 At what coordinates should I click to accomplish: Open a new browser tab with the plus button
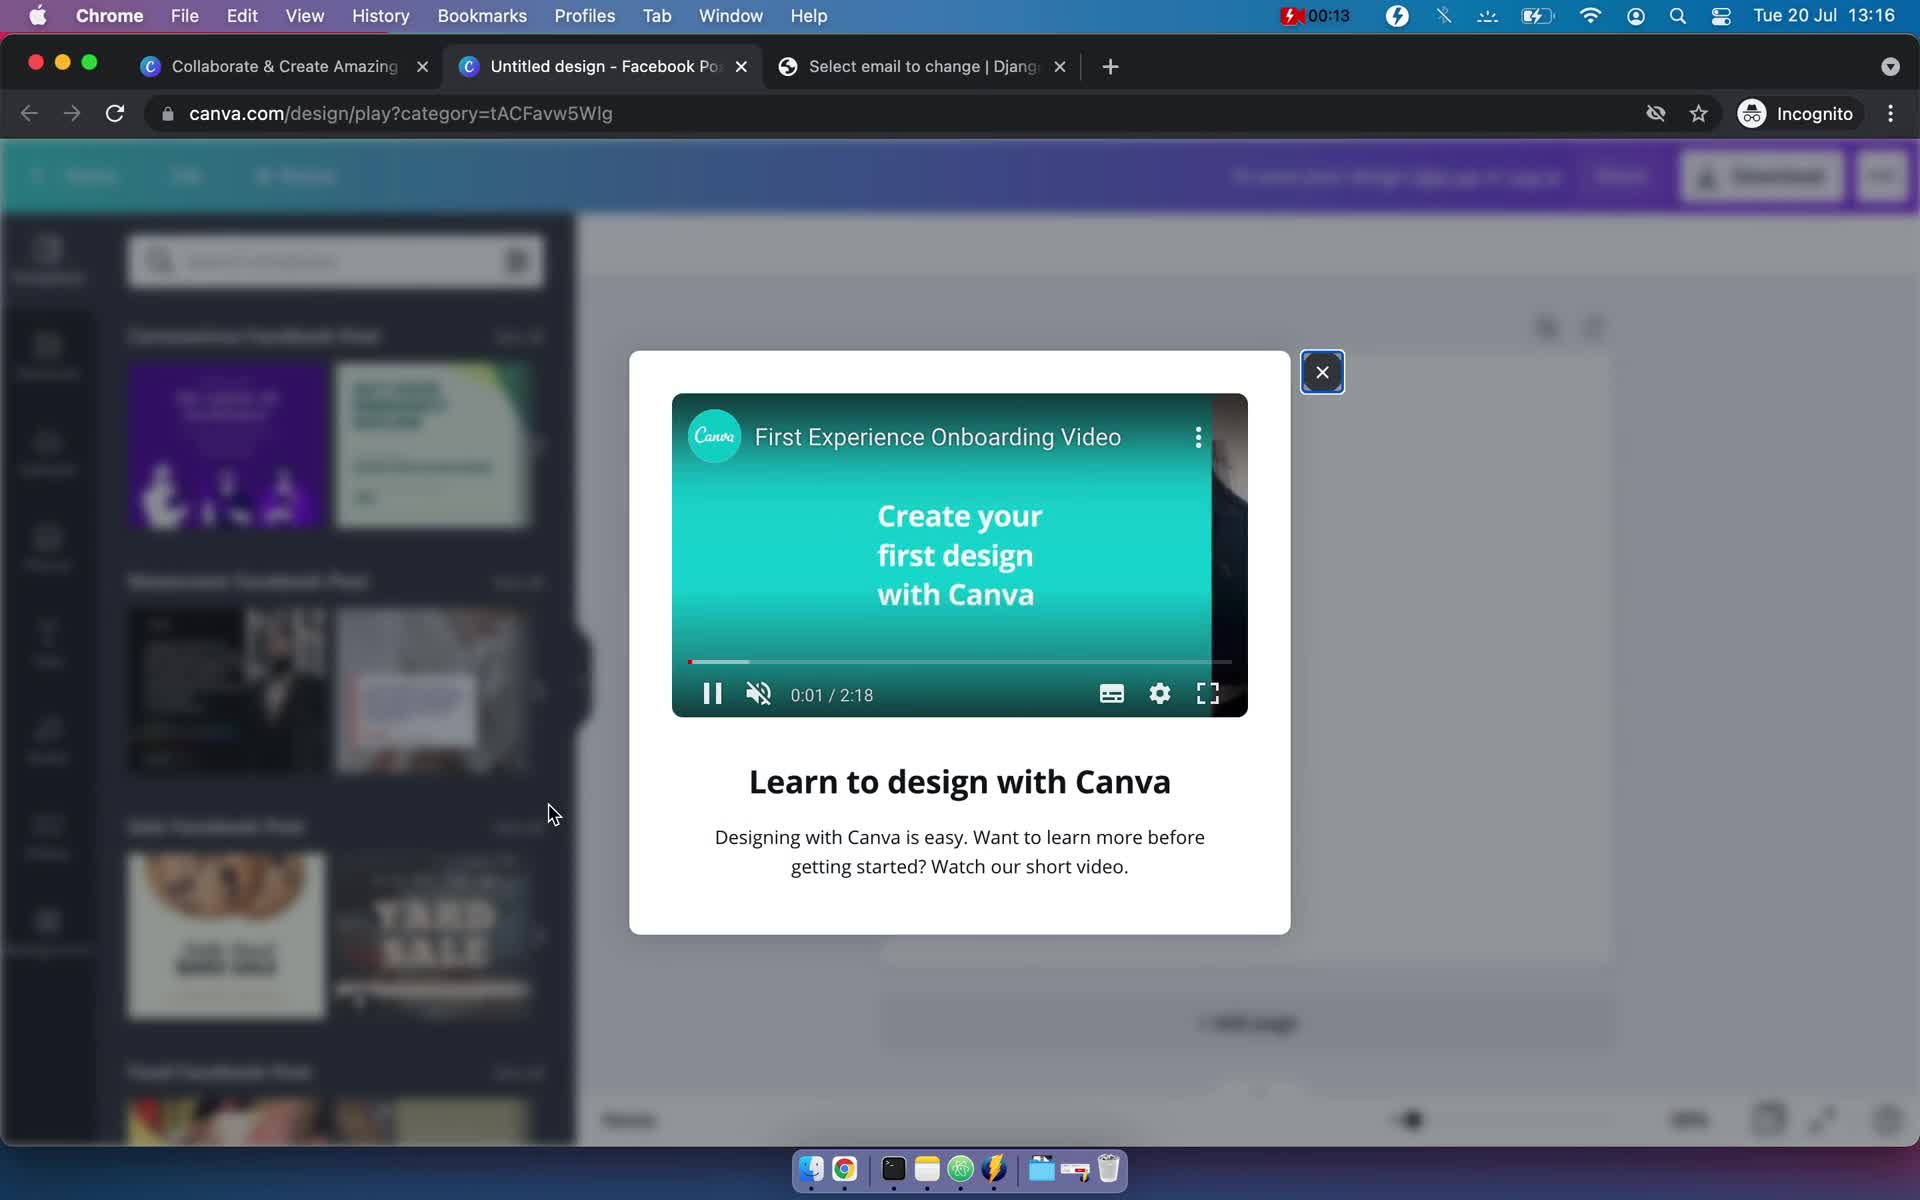tap(1111, 66)
